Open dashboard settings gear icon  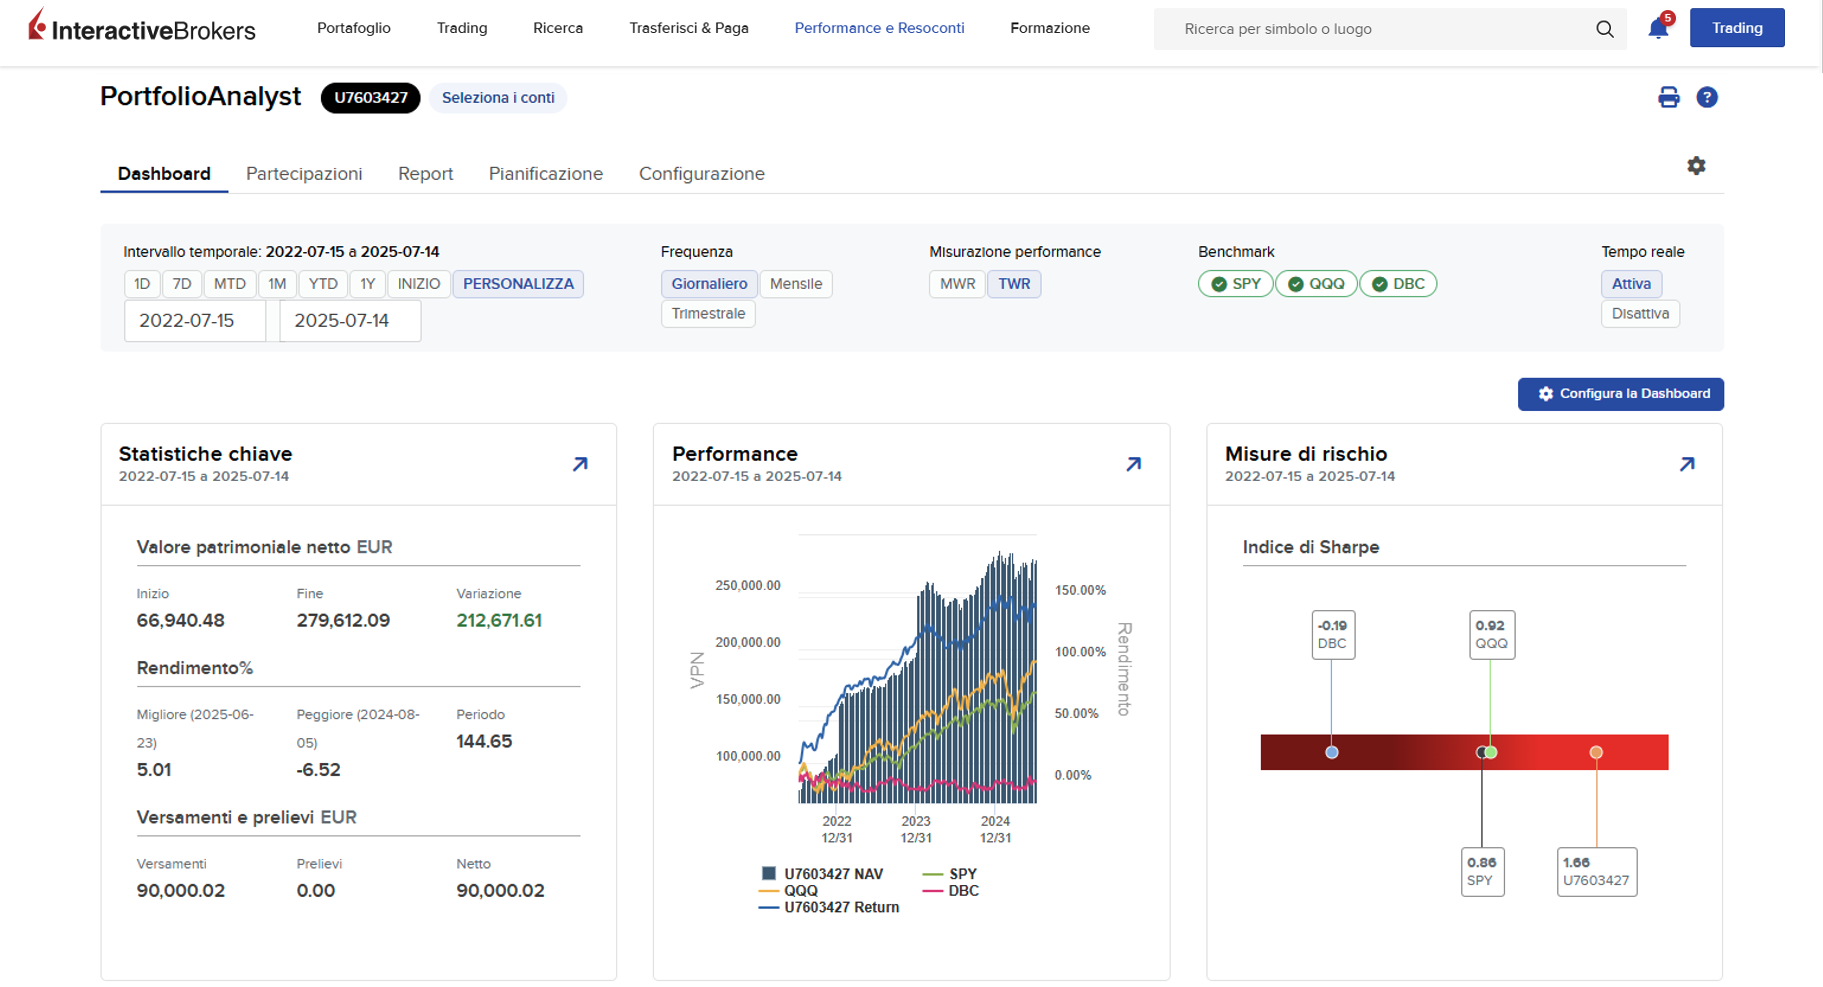[1696, 166]
